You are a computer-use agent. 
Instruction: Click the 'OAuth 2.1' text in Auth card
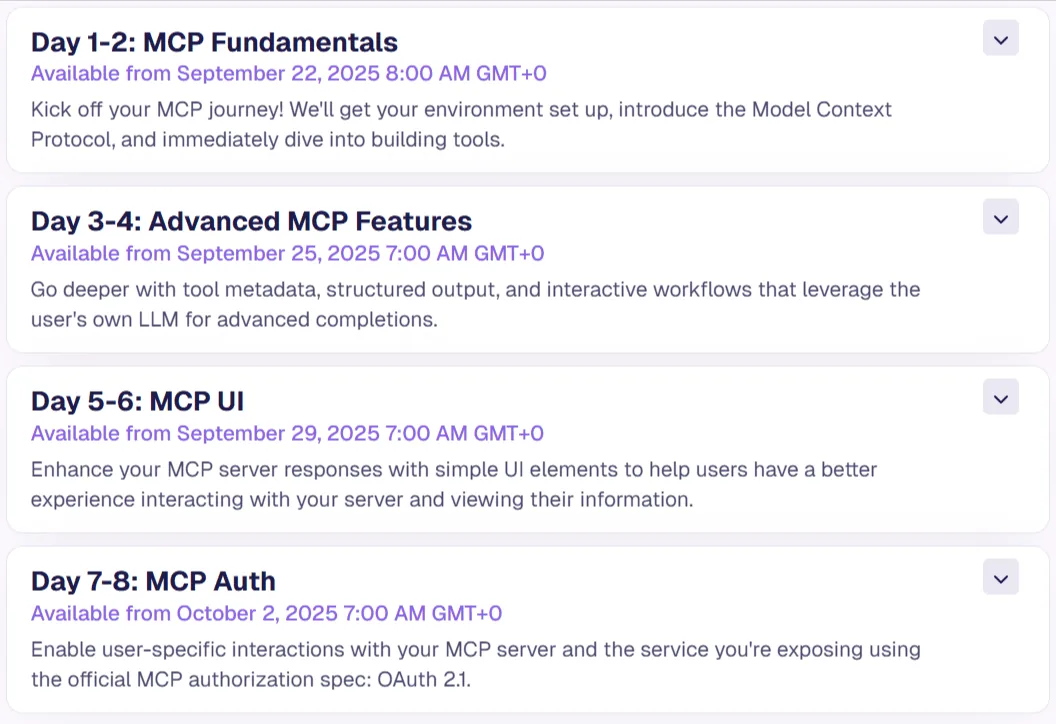click(424, 680)
